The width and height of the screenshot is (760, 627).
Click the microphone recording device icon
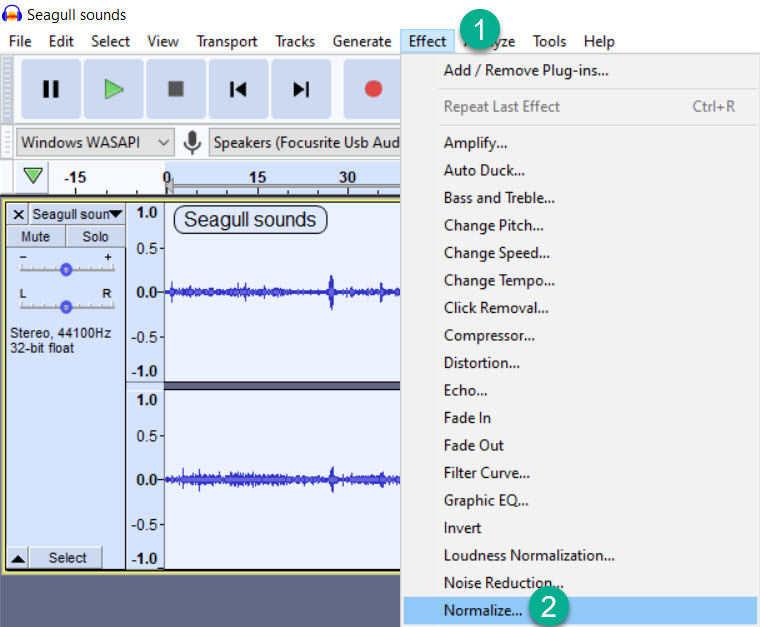coord(192,142)
